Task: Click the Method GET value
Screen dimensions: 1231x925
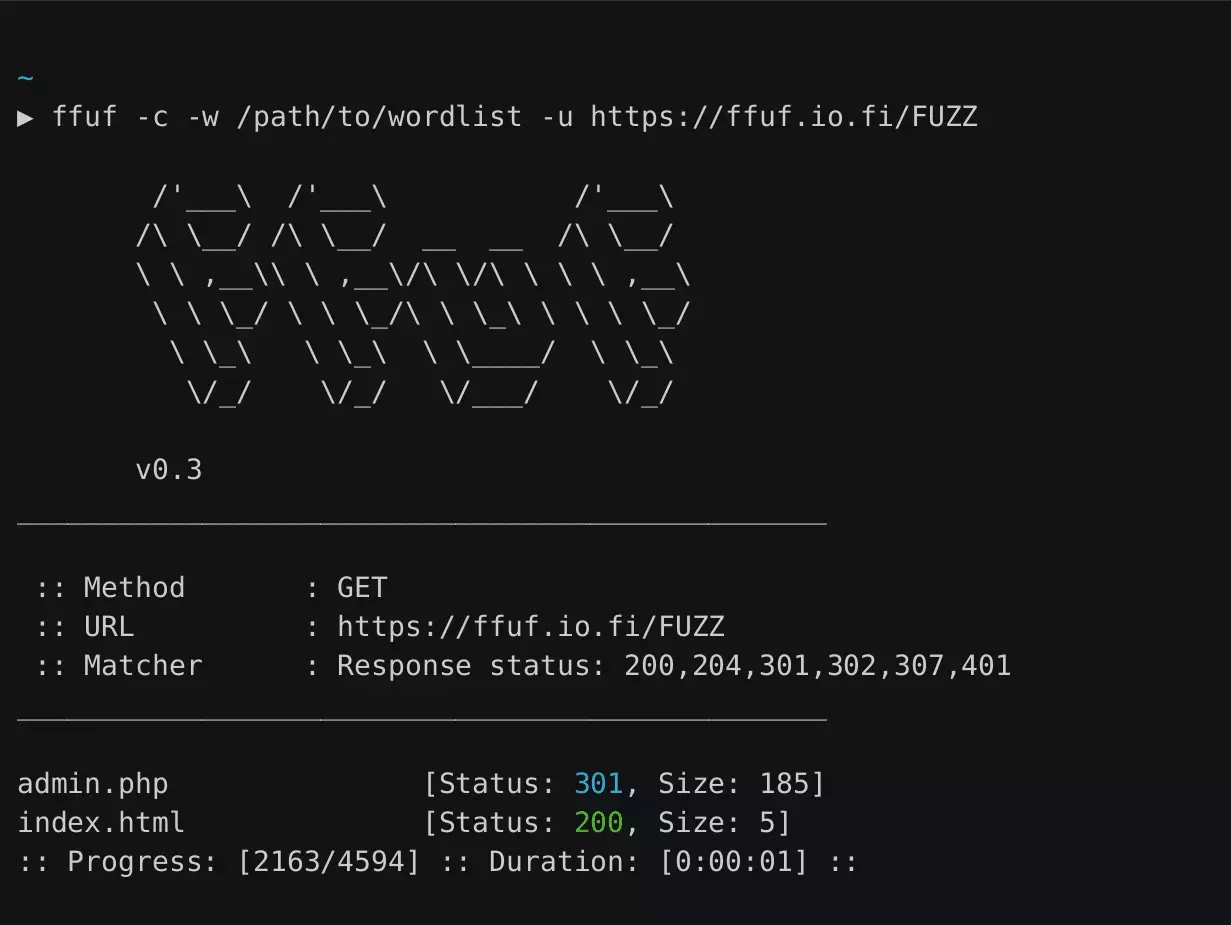Action: point(362,587)
